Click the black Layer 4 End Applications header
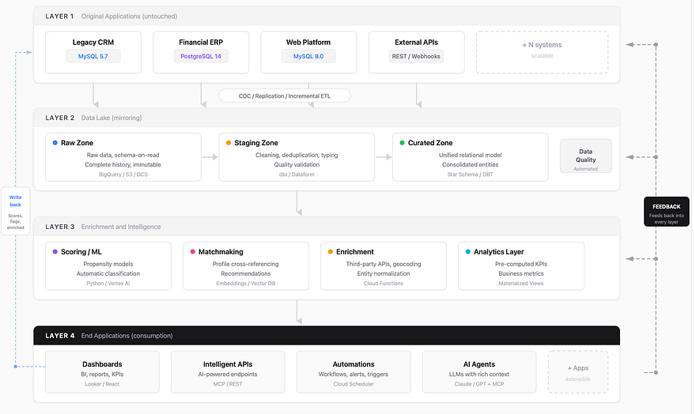 pos(326,335)
